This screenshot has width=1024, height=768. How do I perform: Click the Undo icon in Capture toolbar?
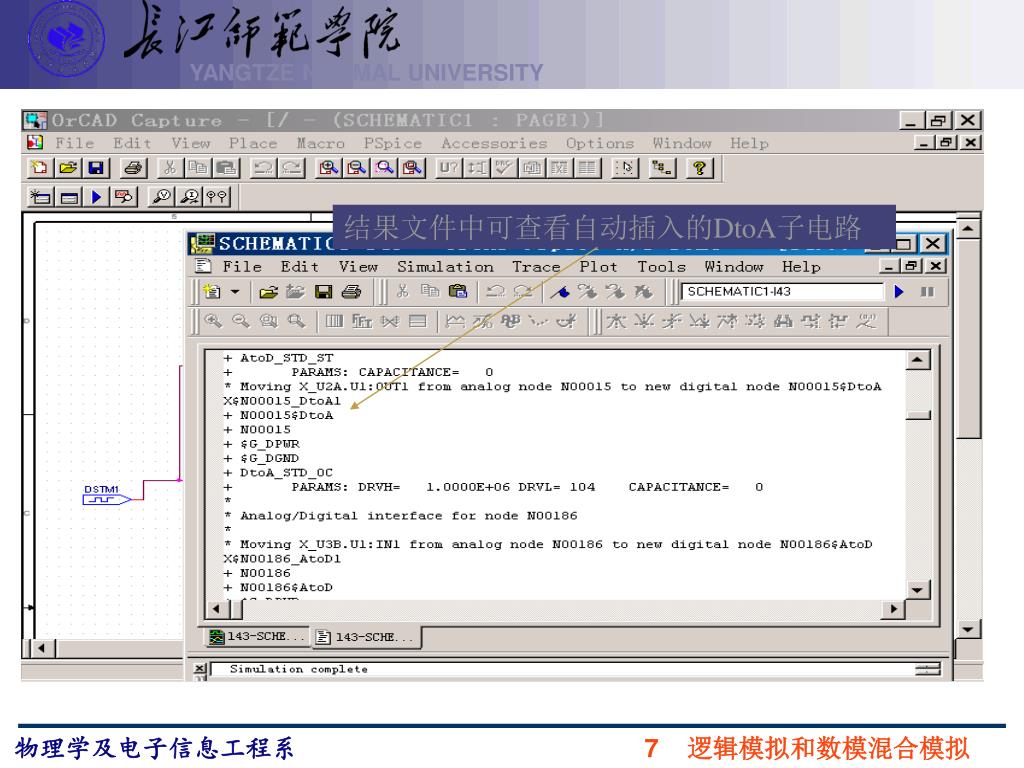tap(263, 168)
